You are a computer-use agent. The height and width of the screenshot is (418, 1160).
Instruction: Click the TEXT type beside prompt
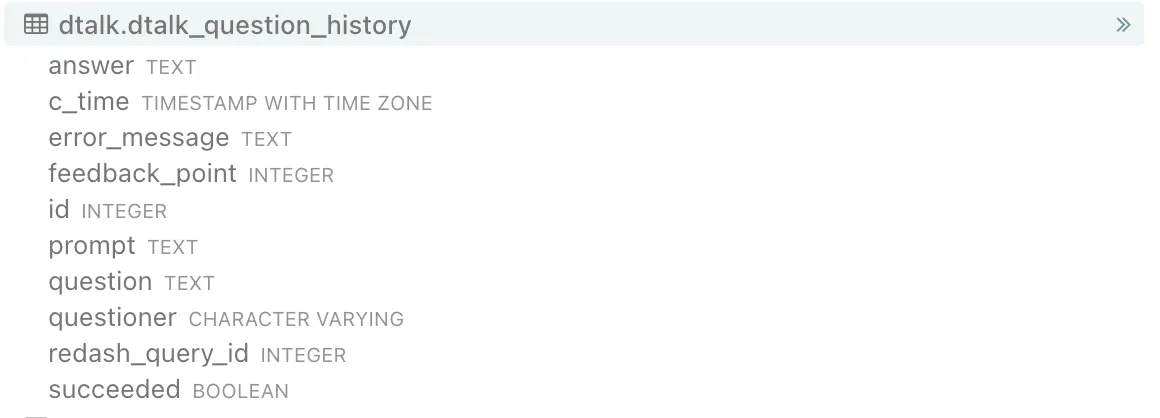[x=173, y=248]
